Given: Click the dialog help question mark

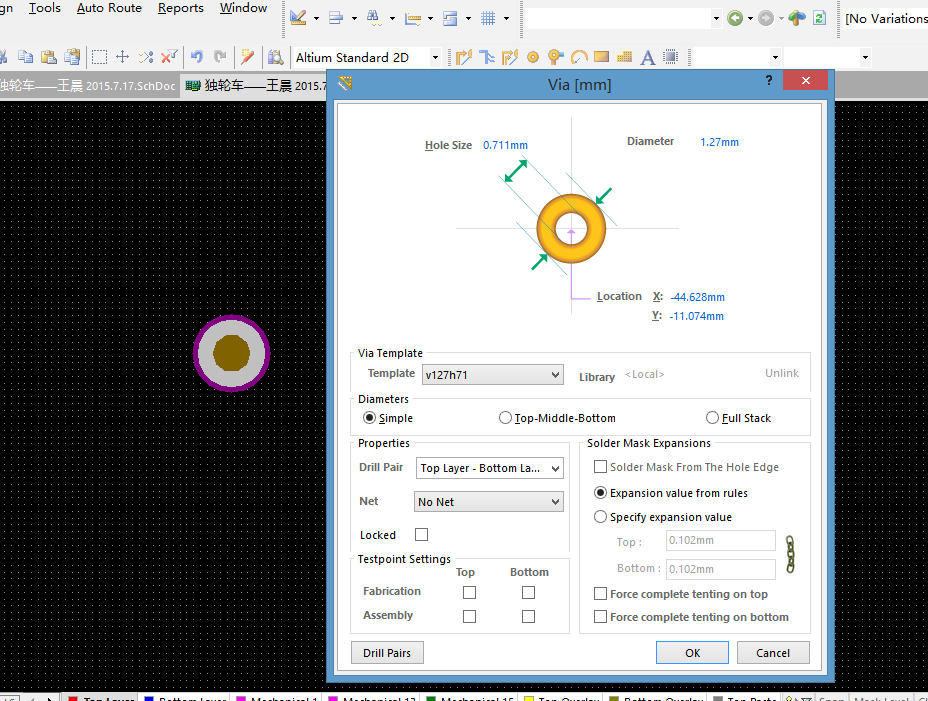Looking at the screenshot, I should pyautogui.click(x=768, y=80).
